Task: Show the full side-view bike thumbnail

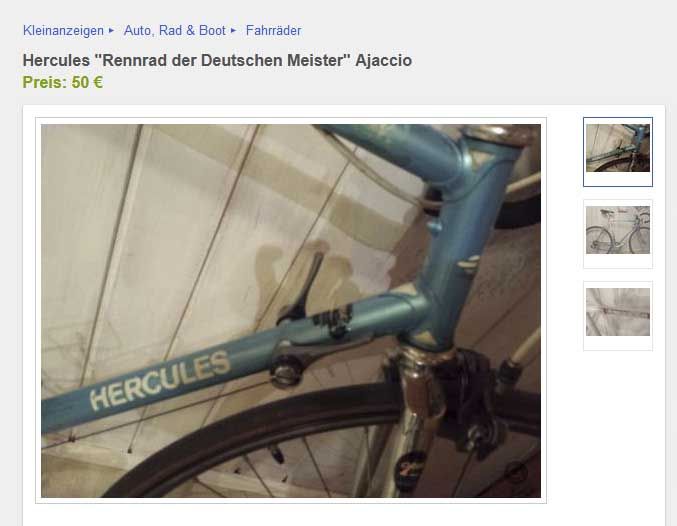Action: pos(617,230)
